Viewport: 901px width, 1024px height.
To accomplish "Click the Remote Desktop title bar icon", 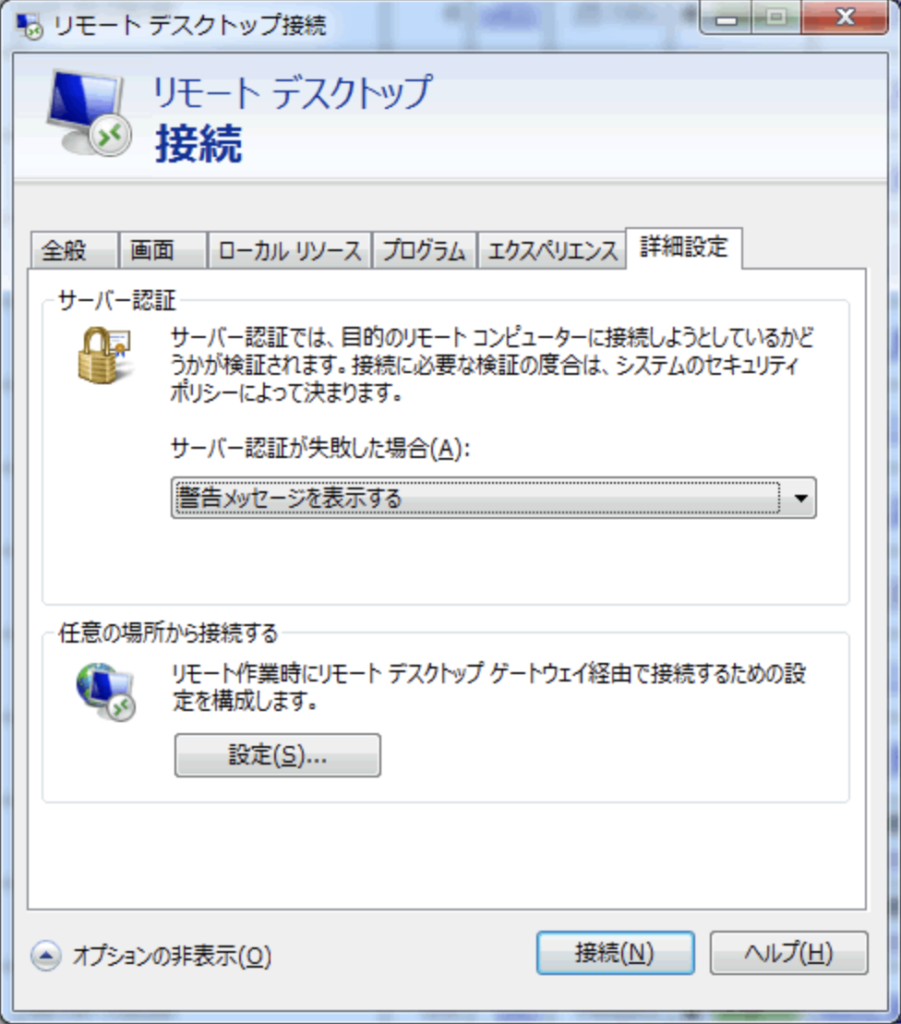I will pyautogui.click(x=29, y=25).
